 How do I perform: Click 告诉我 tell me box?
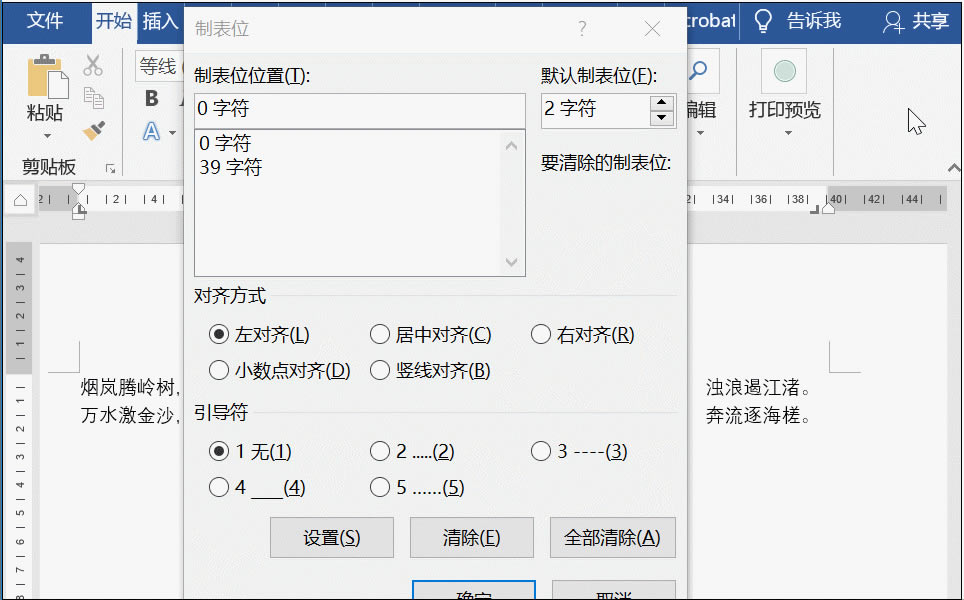coord(813,21)
